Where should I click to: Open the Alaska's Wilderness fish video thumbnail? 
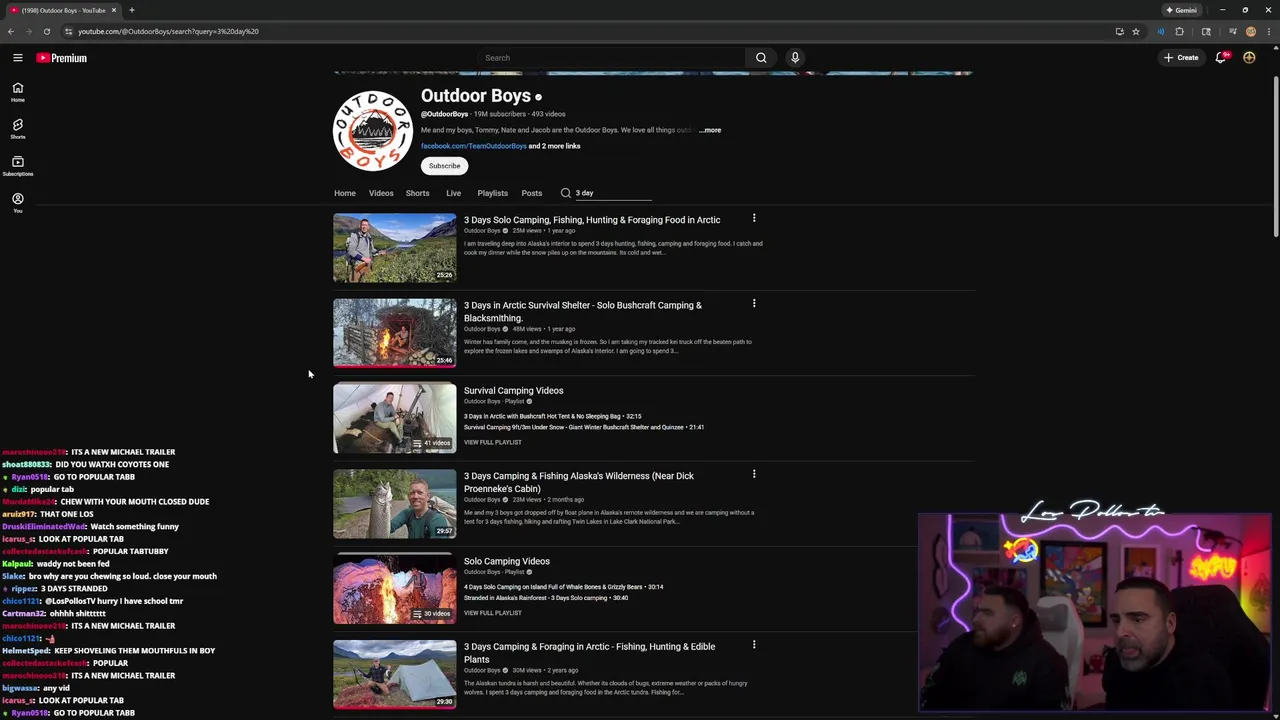click(394, 504)
